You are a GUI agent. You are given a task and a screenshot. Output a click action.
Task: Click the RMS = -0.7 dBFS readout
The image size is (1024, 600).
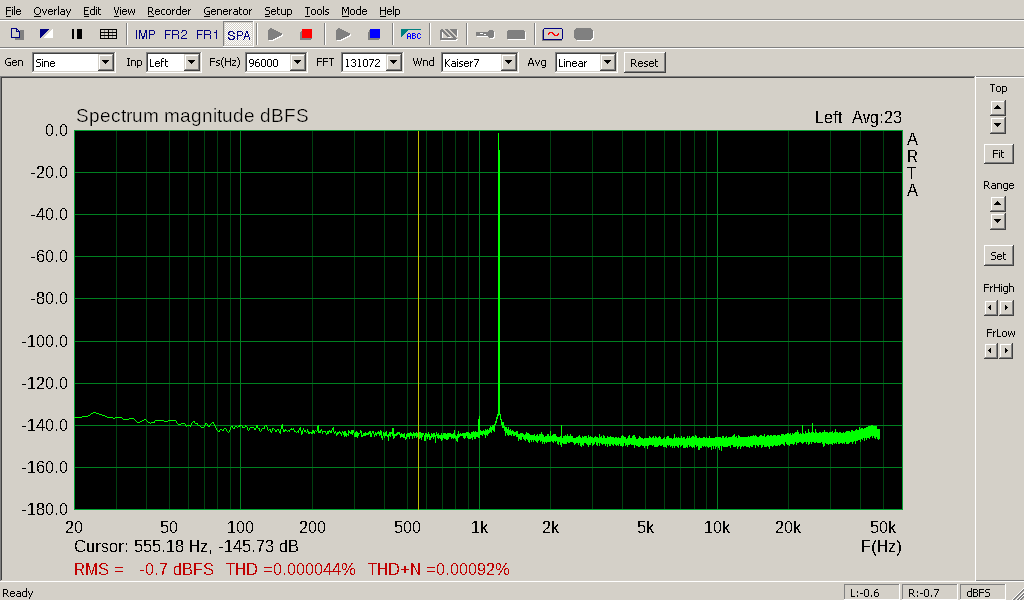144,569
